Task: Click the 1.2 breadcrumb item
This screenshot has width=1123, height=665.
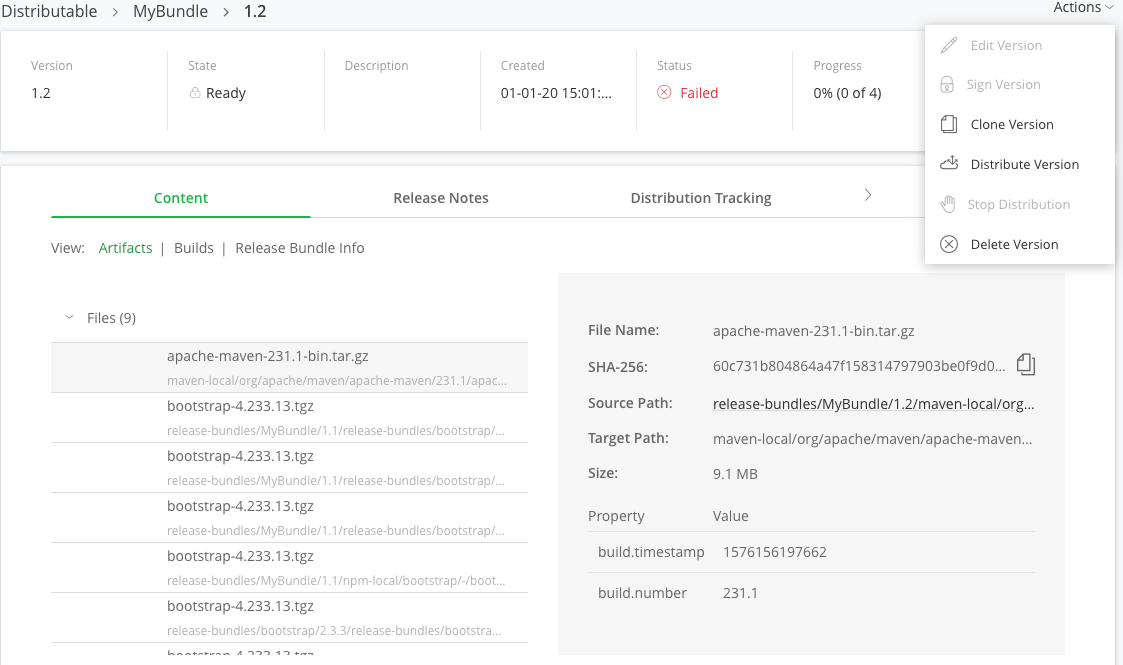Action: (255, 11)
